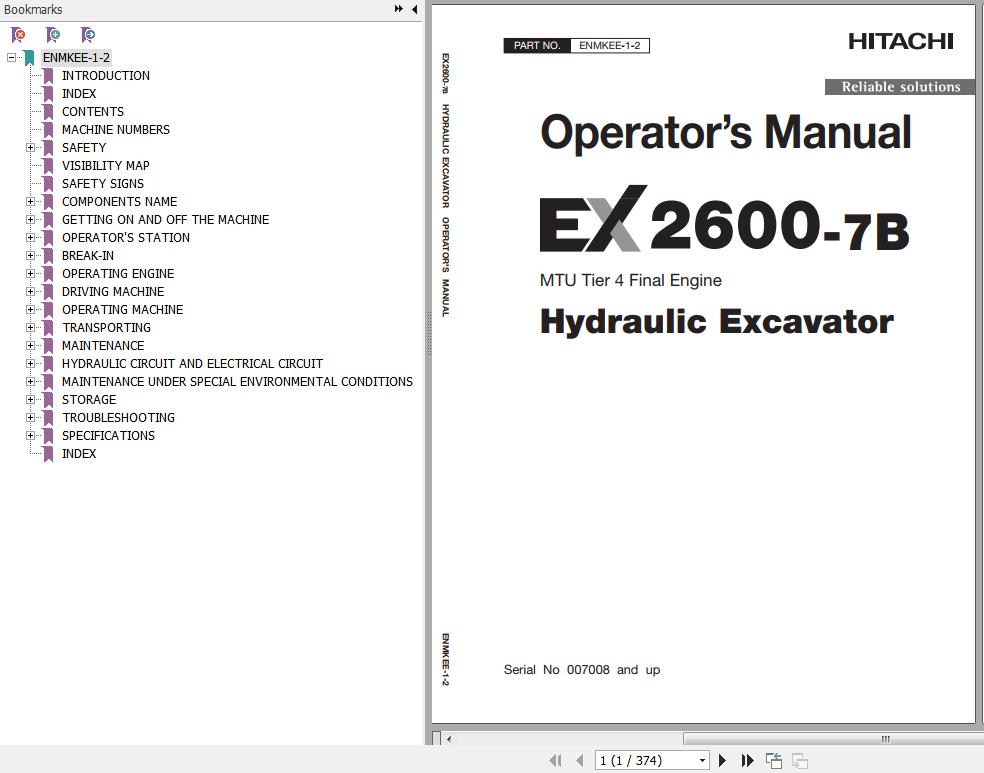This screenshot has width=984, height=773.
Task: Expand HYDRAULIC CIRCUIT AND ELECTRICAL CIRCUIT
Action: 30,363
